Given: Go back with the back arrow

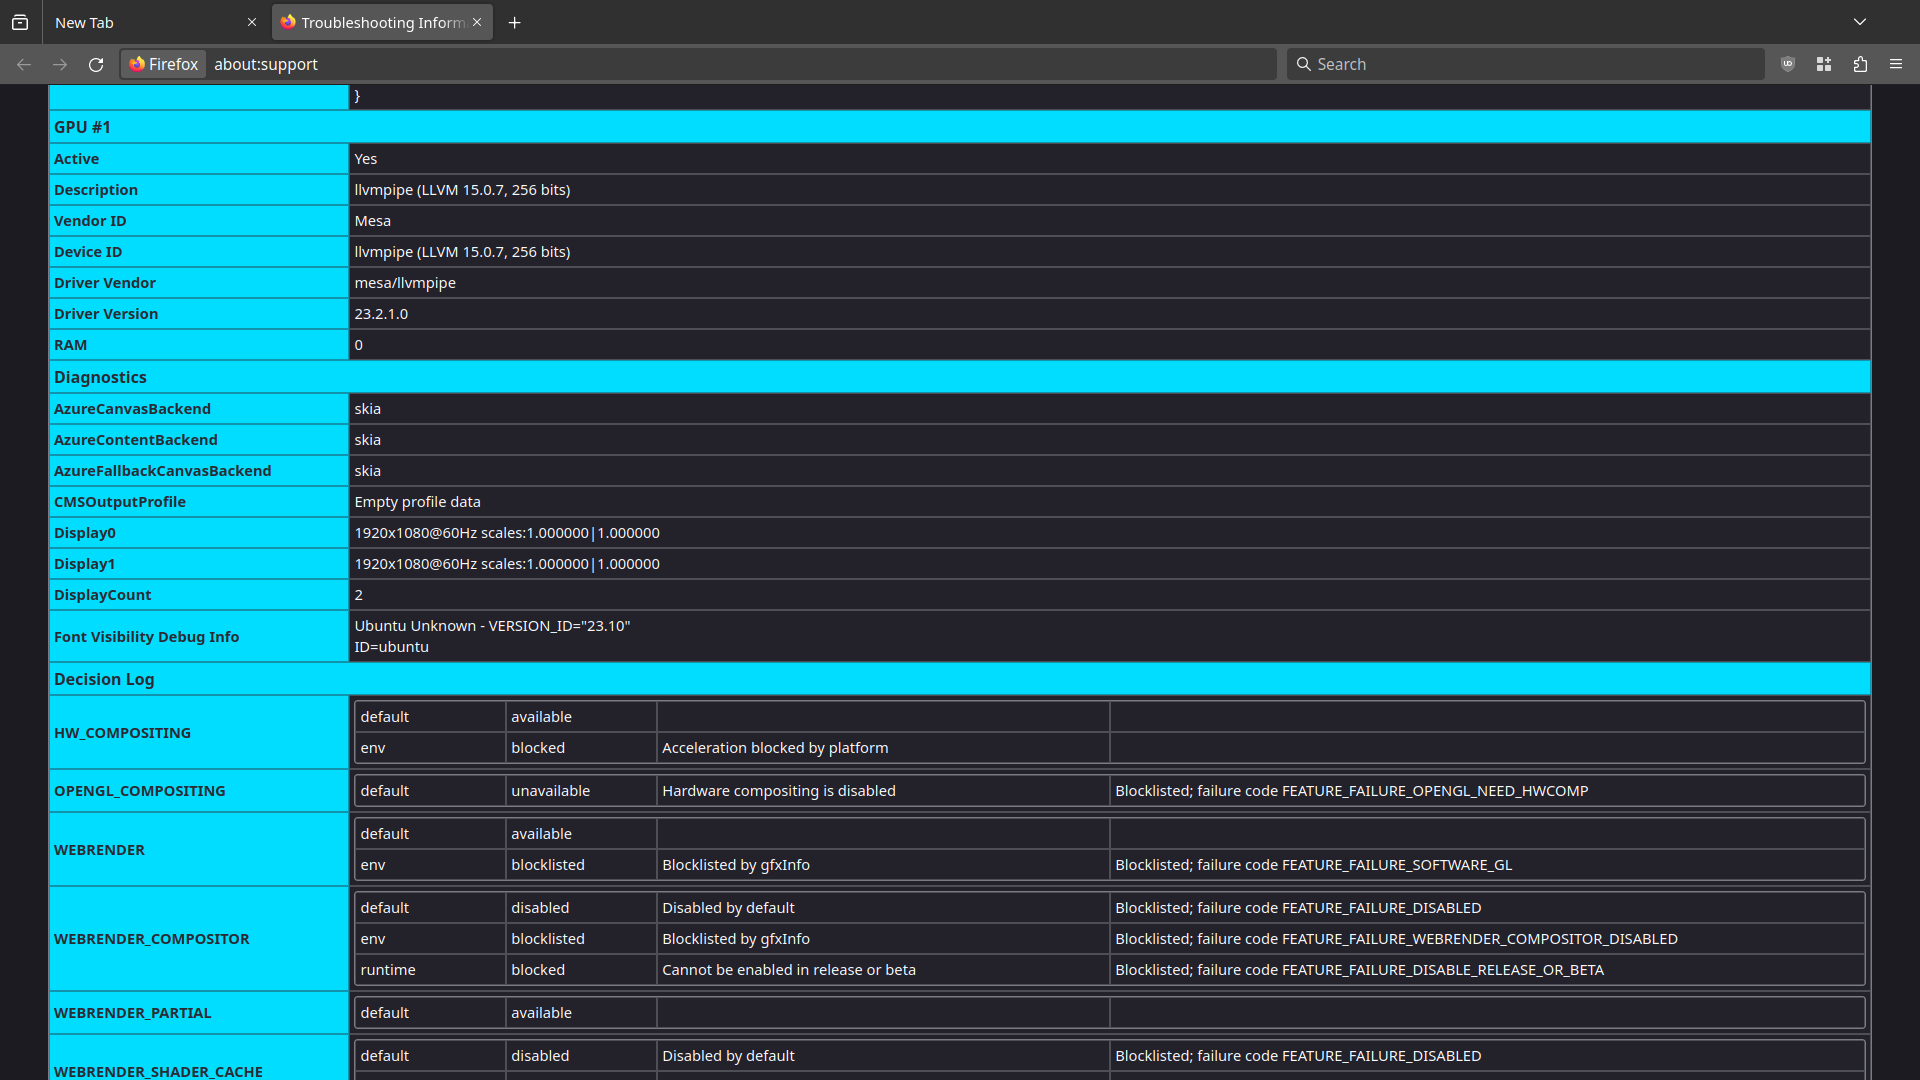Looking at the screenshot, I should [24, 64].
